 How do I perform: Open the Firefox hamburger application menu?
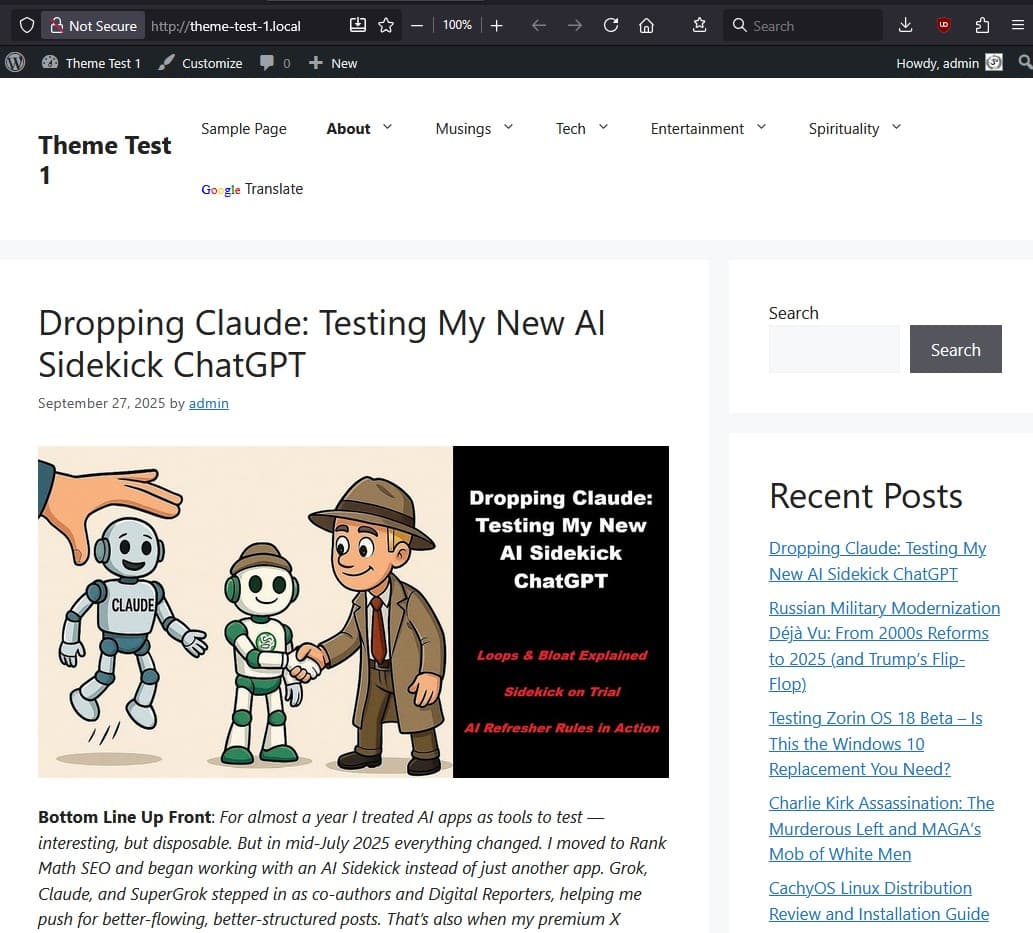1018,25
